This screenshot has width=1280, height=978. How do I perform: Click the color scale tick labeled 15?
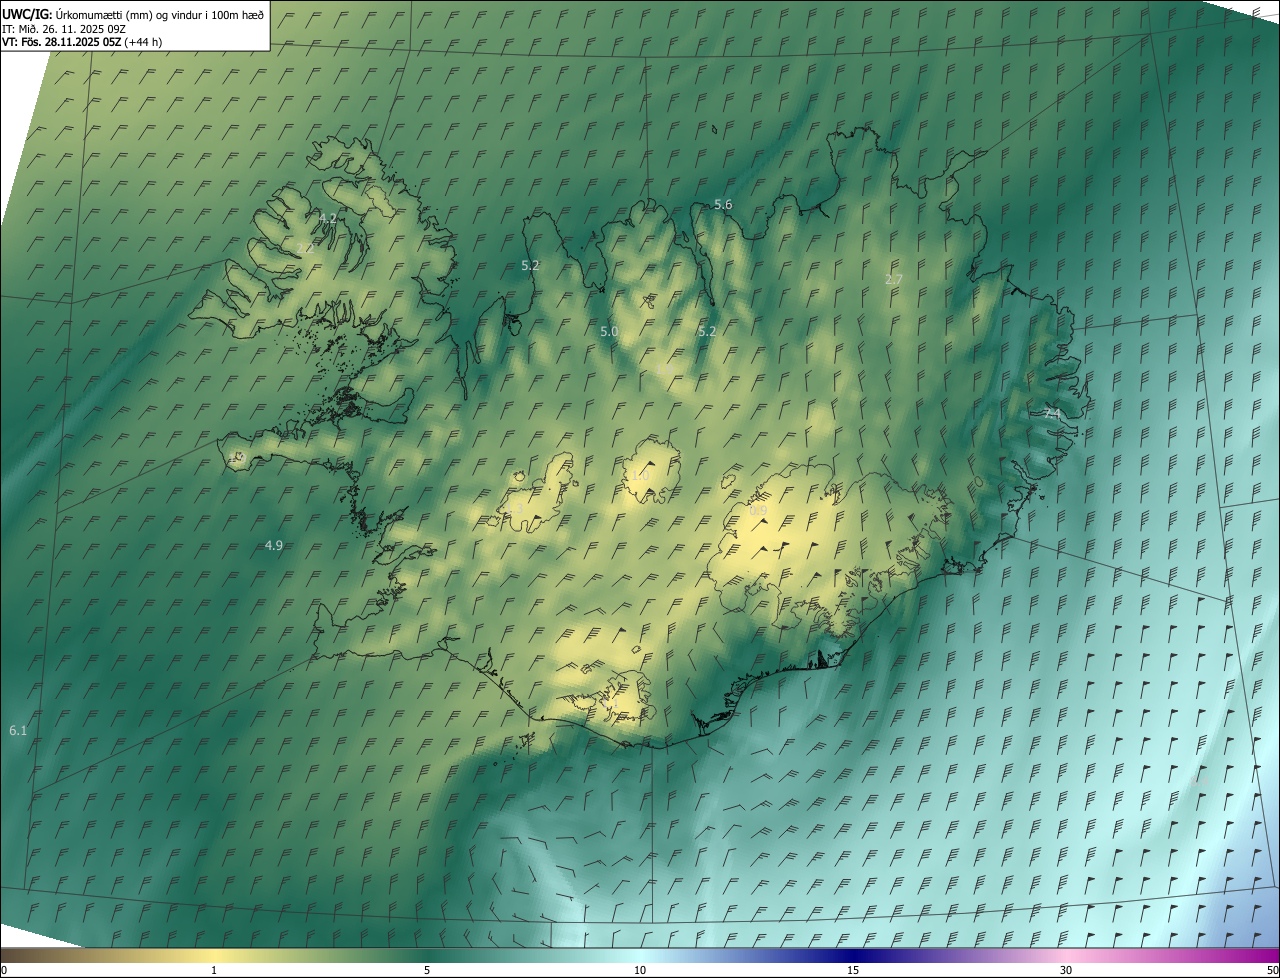[853, 971]
